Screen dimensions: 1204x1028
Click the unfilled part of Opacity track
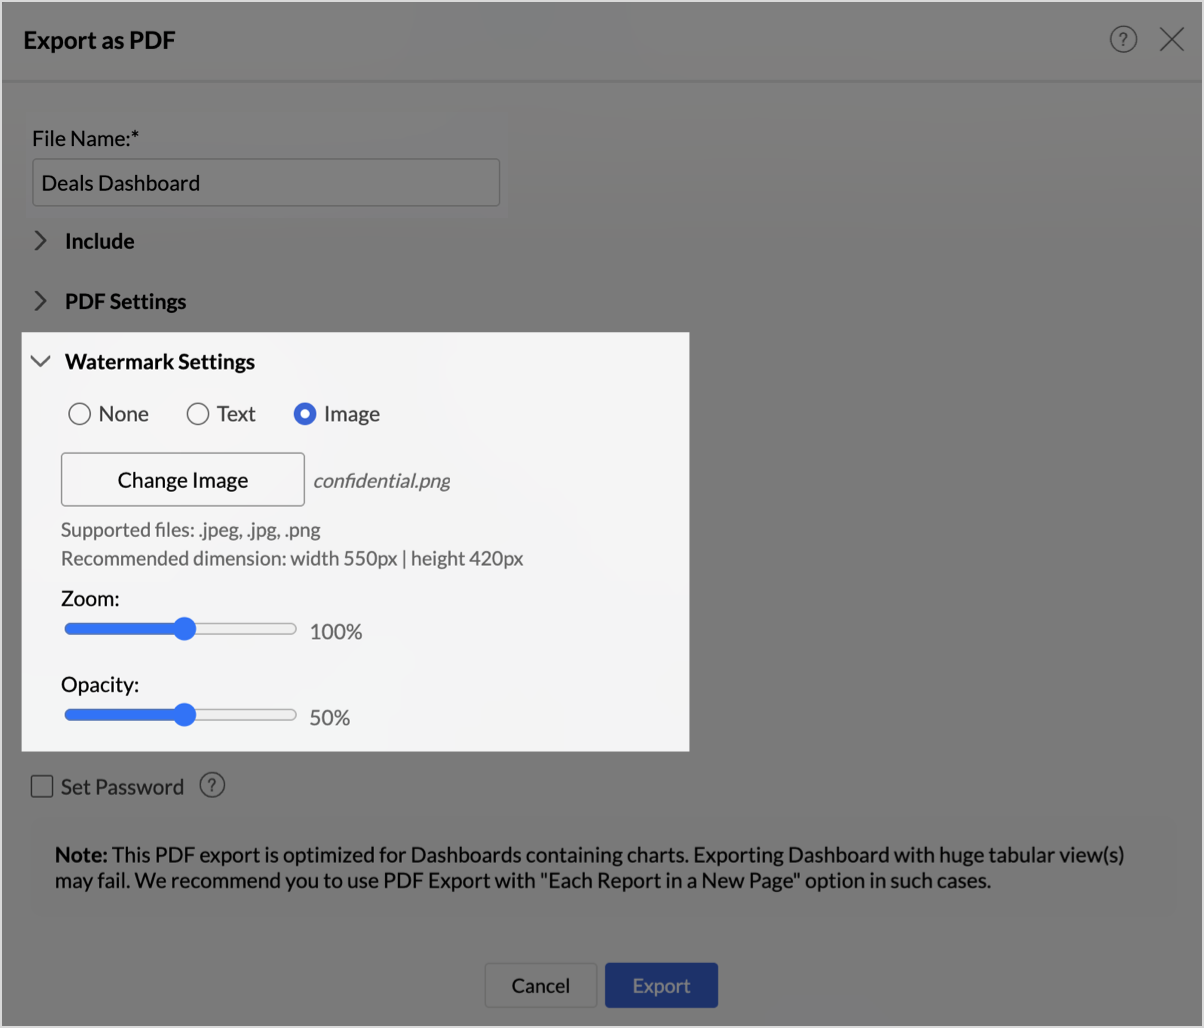coord(247,715)
